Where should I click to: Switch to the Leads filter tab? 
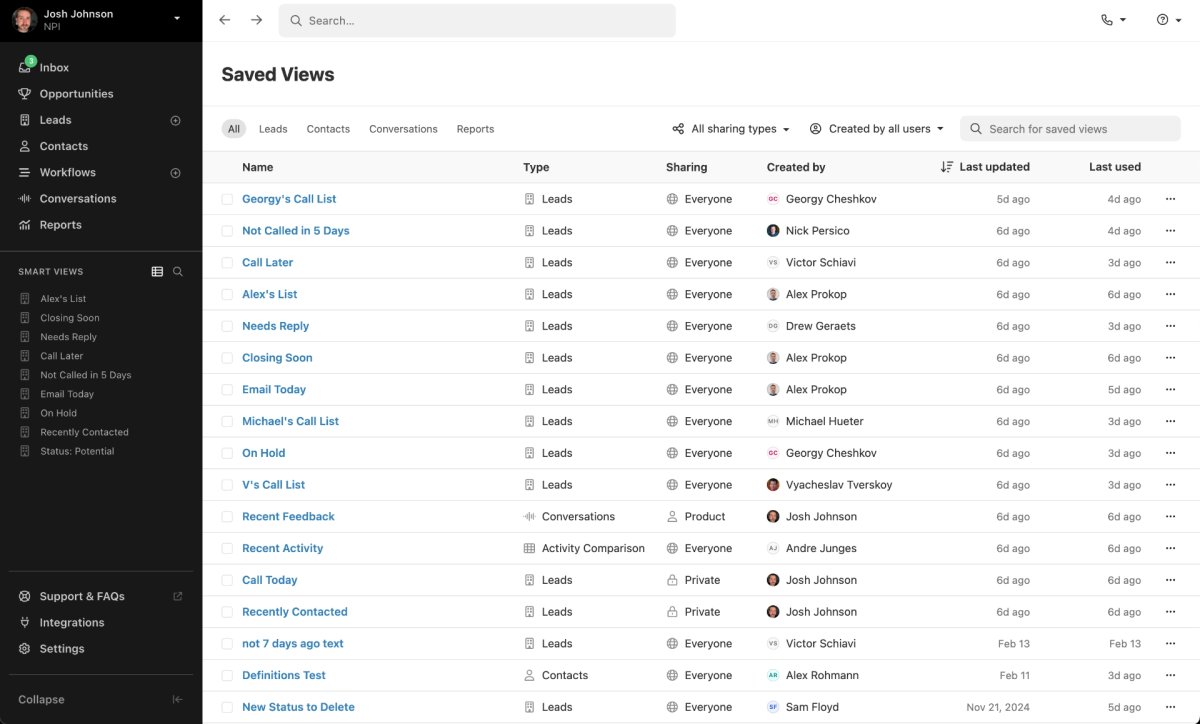tap(273, 129)
